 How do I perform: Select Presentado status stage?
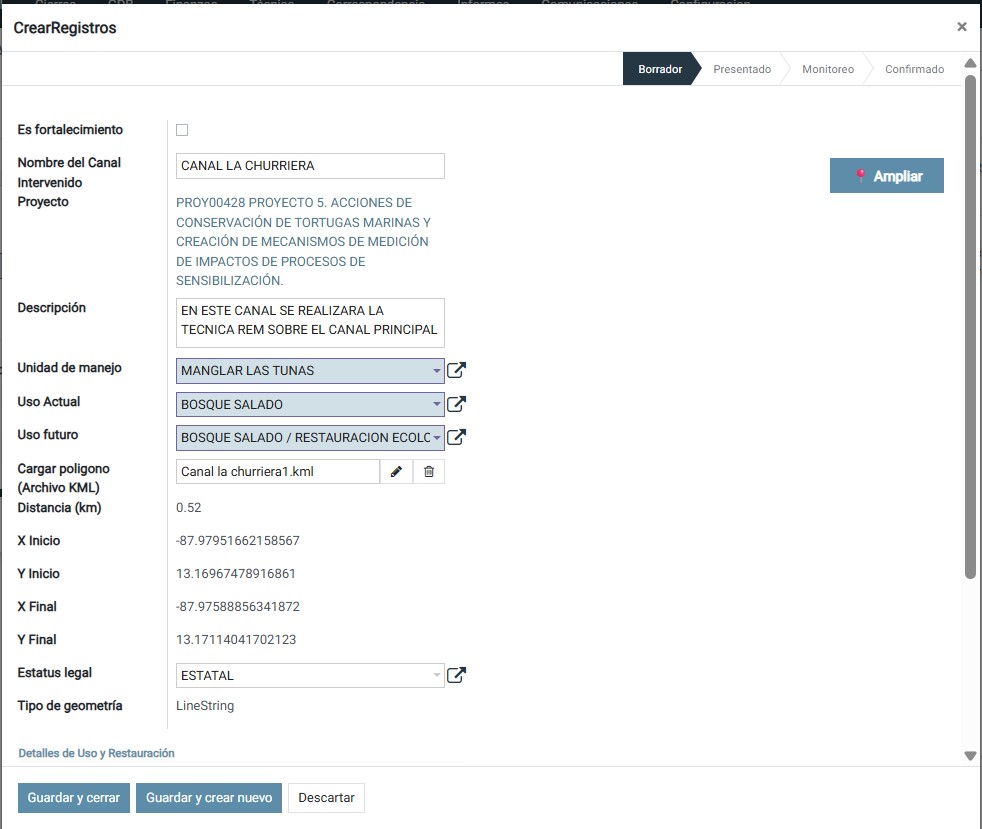(742, 69)
